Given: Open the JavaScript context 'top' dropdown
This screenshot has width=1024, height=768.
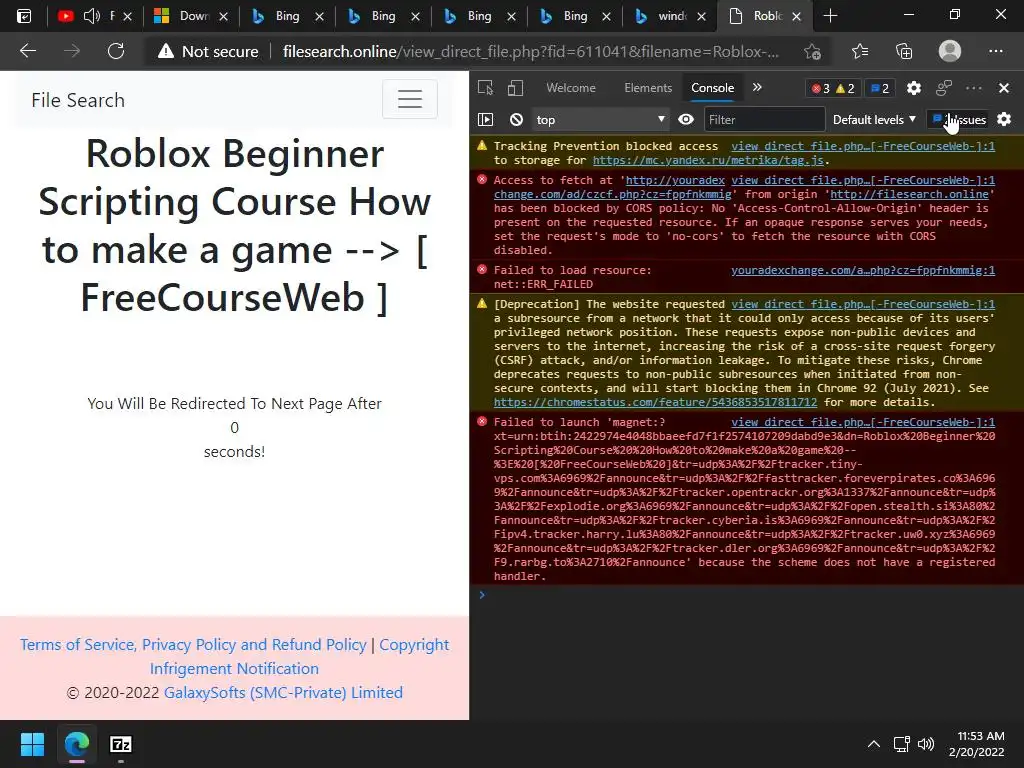Looking at the screenshot, I should (600, 120).
